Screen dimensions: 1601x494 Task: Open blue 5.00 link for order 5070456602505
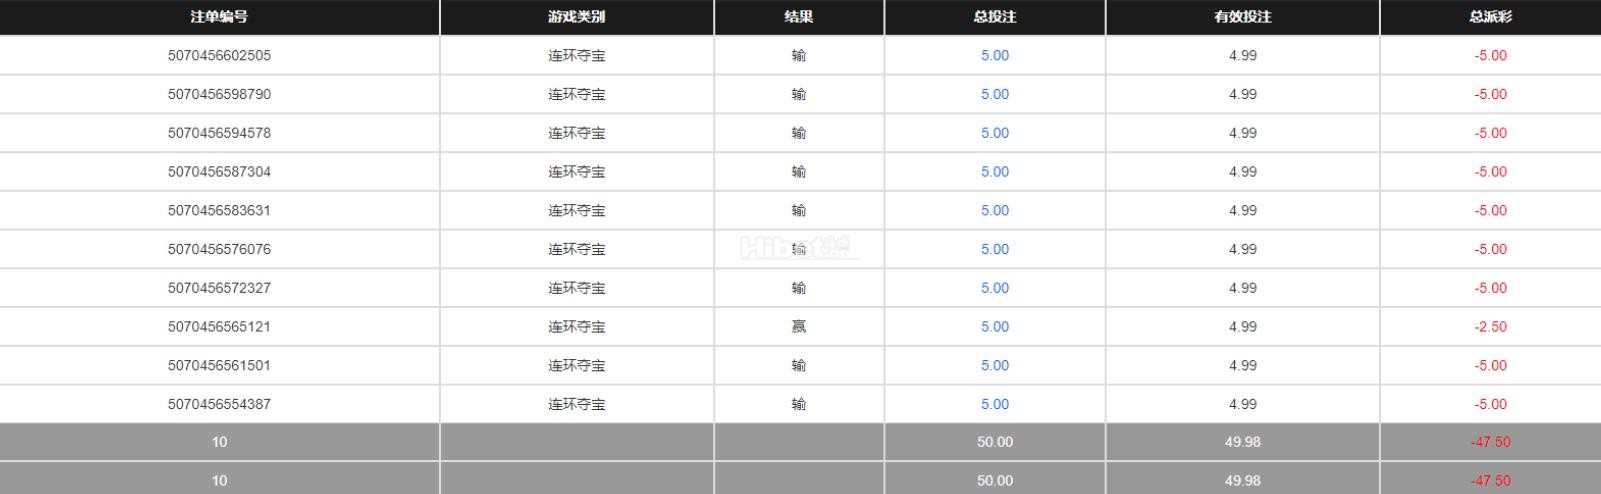[x=994, y=56]
